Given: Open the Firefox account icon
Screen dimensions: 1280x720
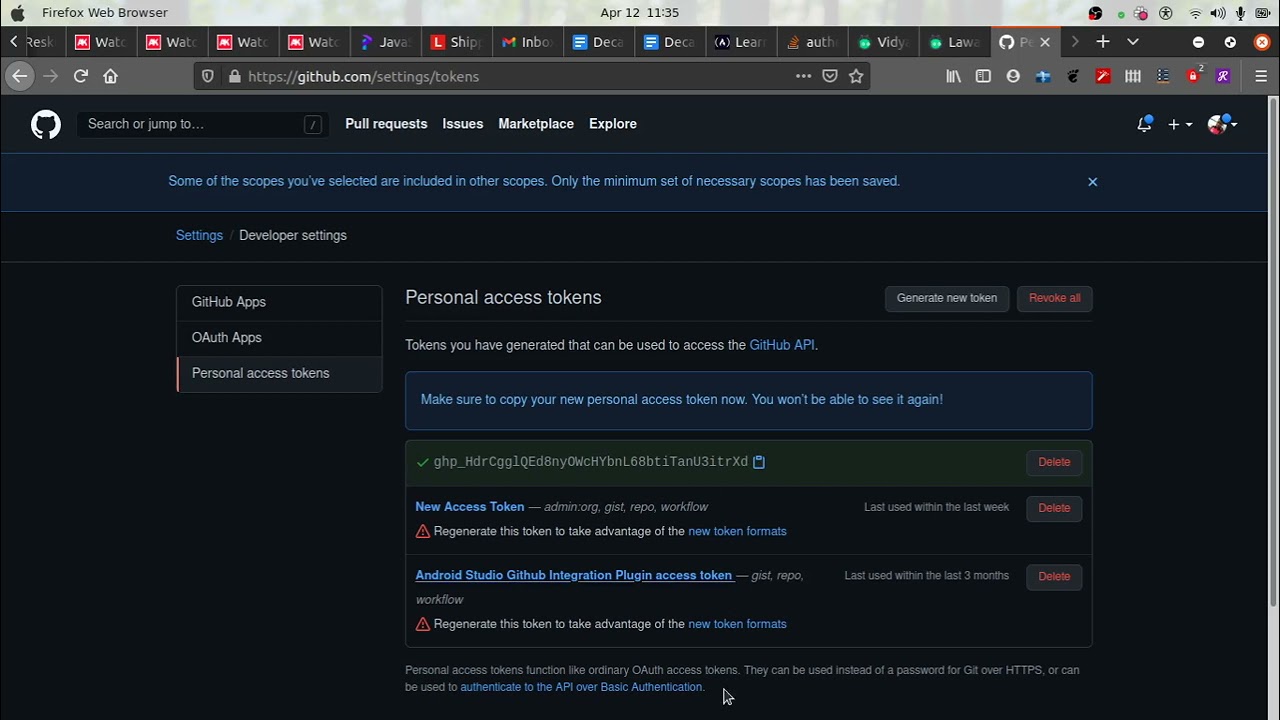Looking at the screenshot, I should [x=1013, y=76].
